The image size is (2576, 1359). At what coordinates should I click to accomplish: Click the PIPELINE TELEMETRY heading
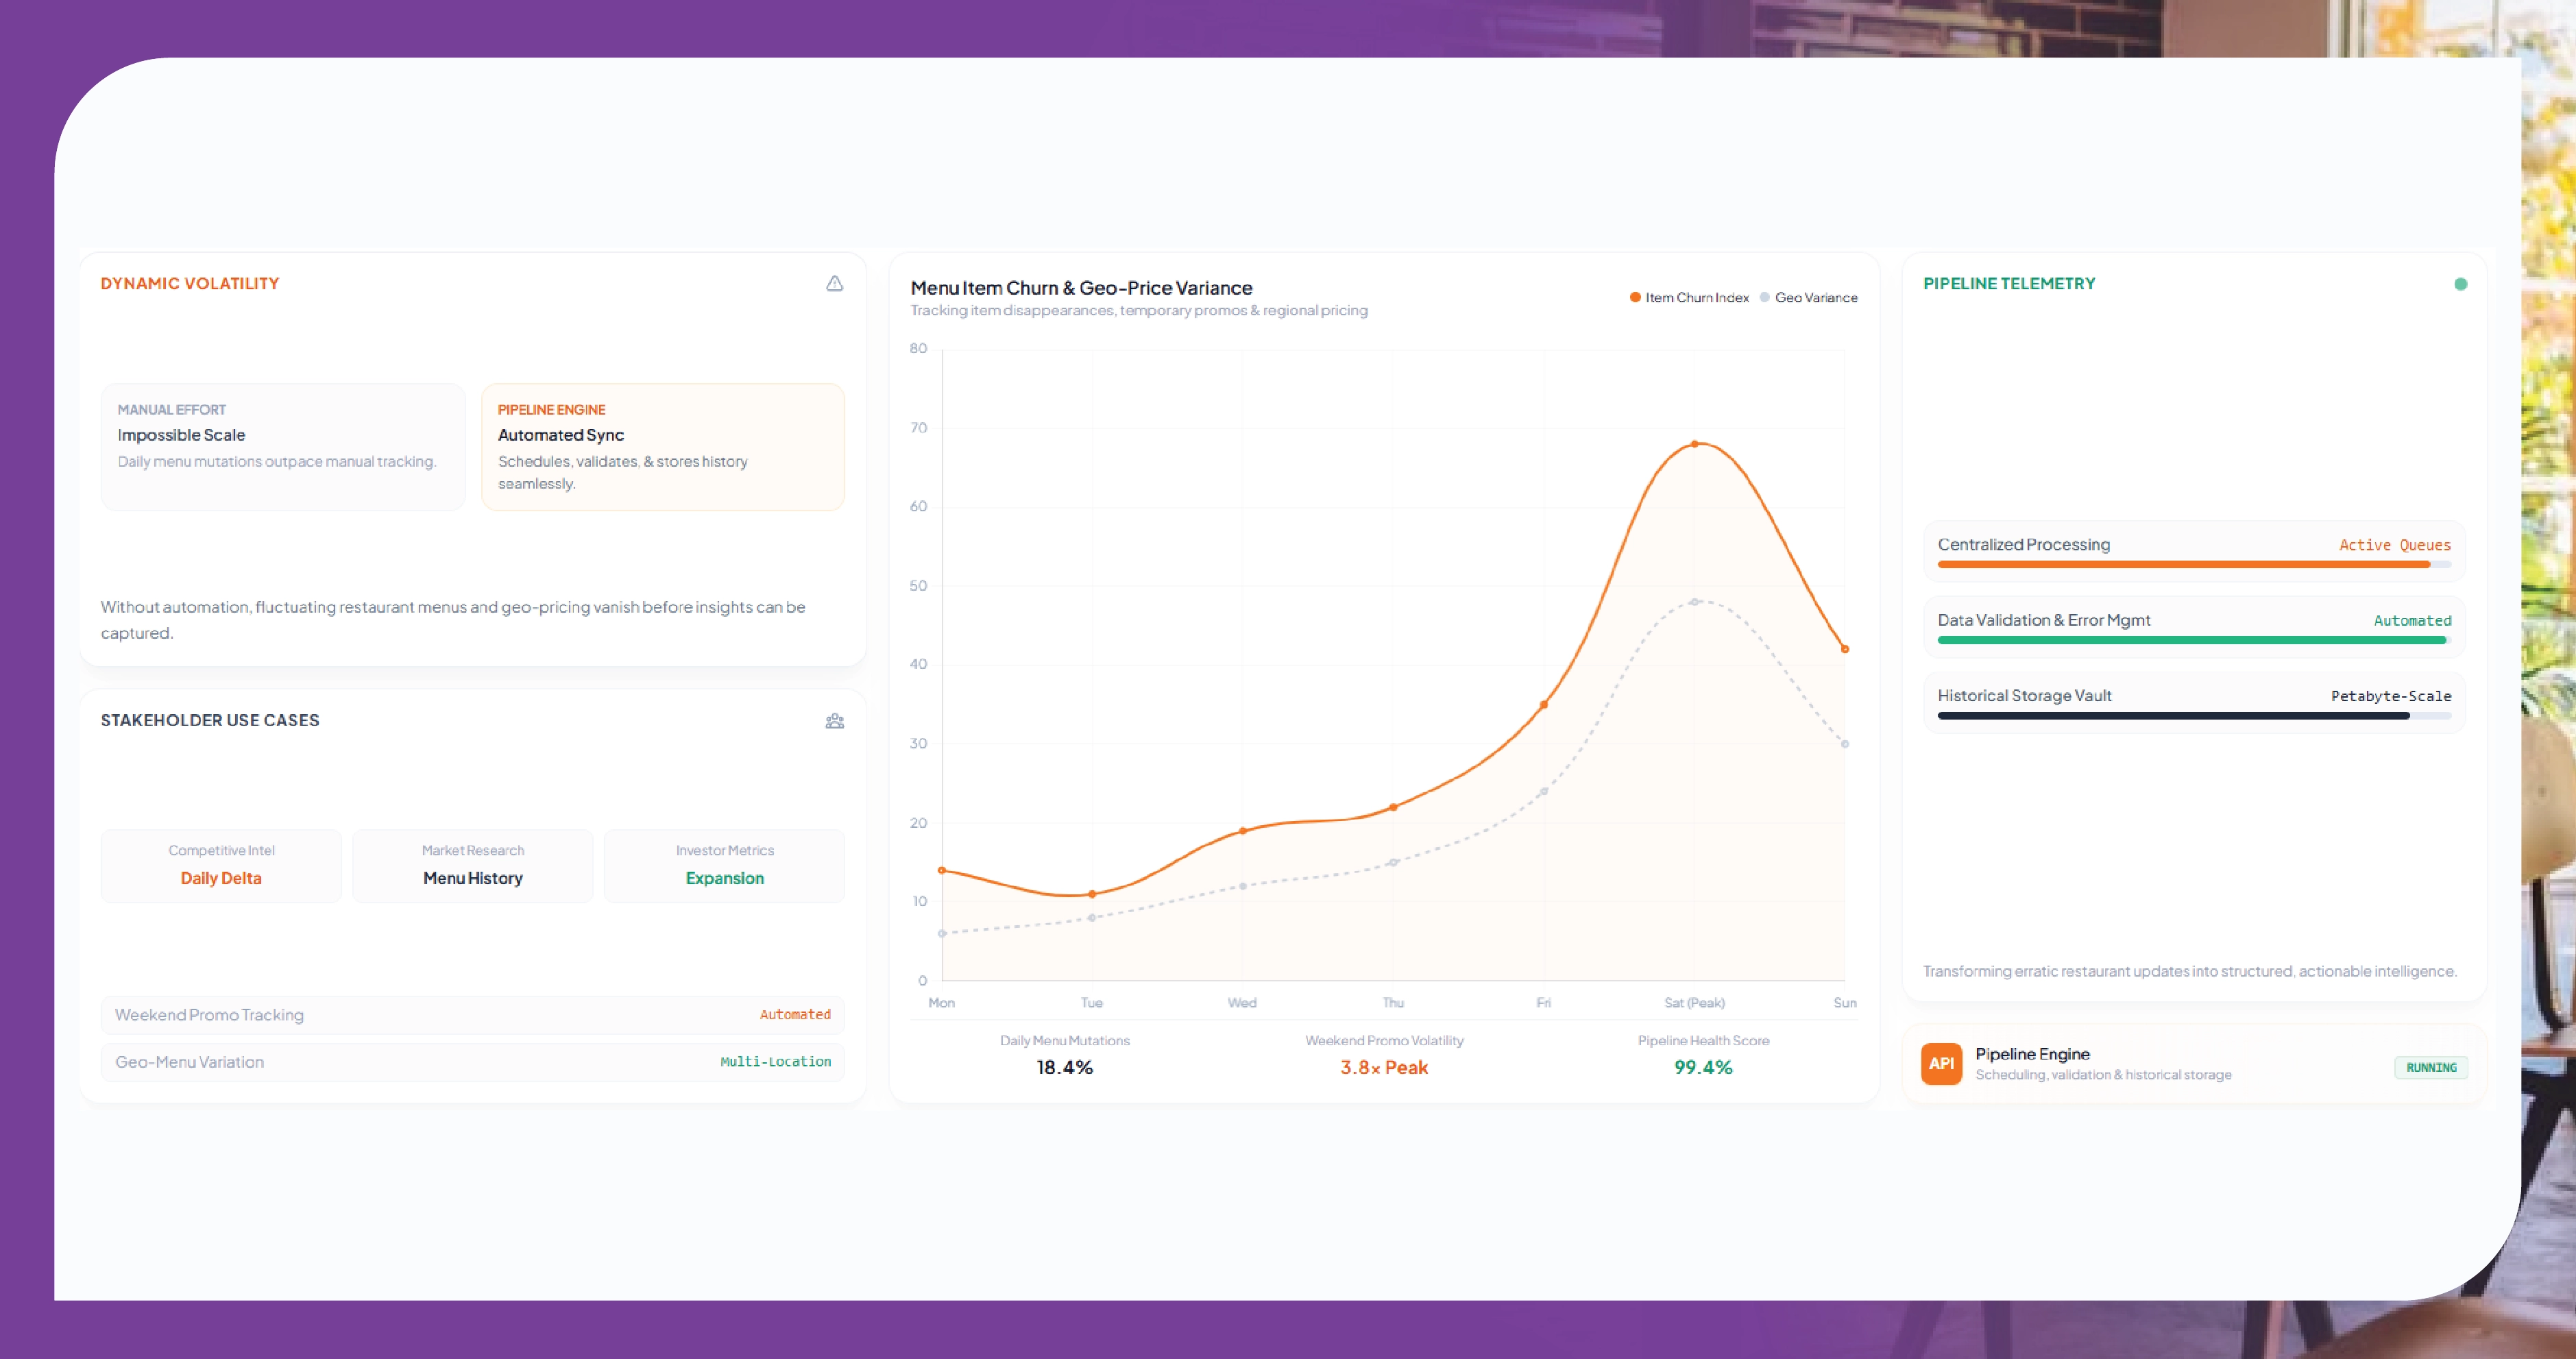[2009, 284]
